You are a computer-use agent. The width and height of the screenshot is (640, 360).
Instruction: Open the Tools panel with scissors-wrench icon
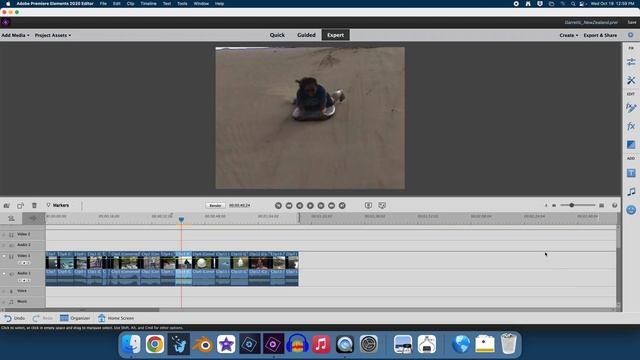[x=631, y=80]
